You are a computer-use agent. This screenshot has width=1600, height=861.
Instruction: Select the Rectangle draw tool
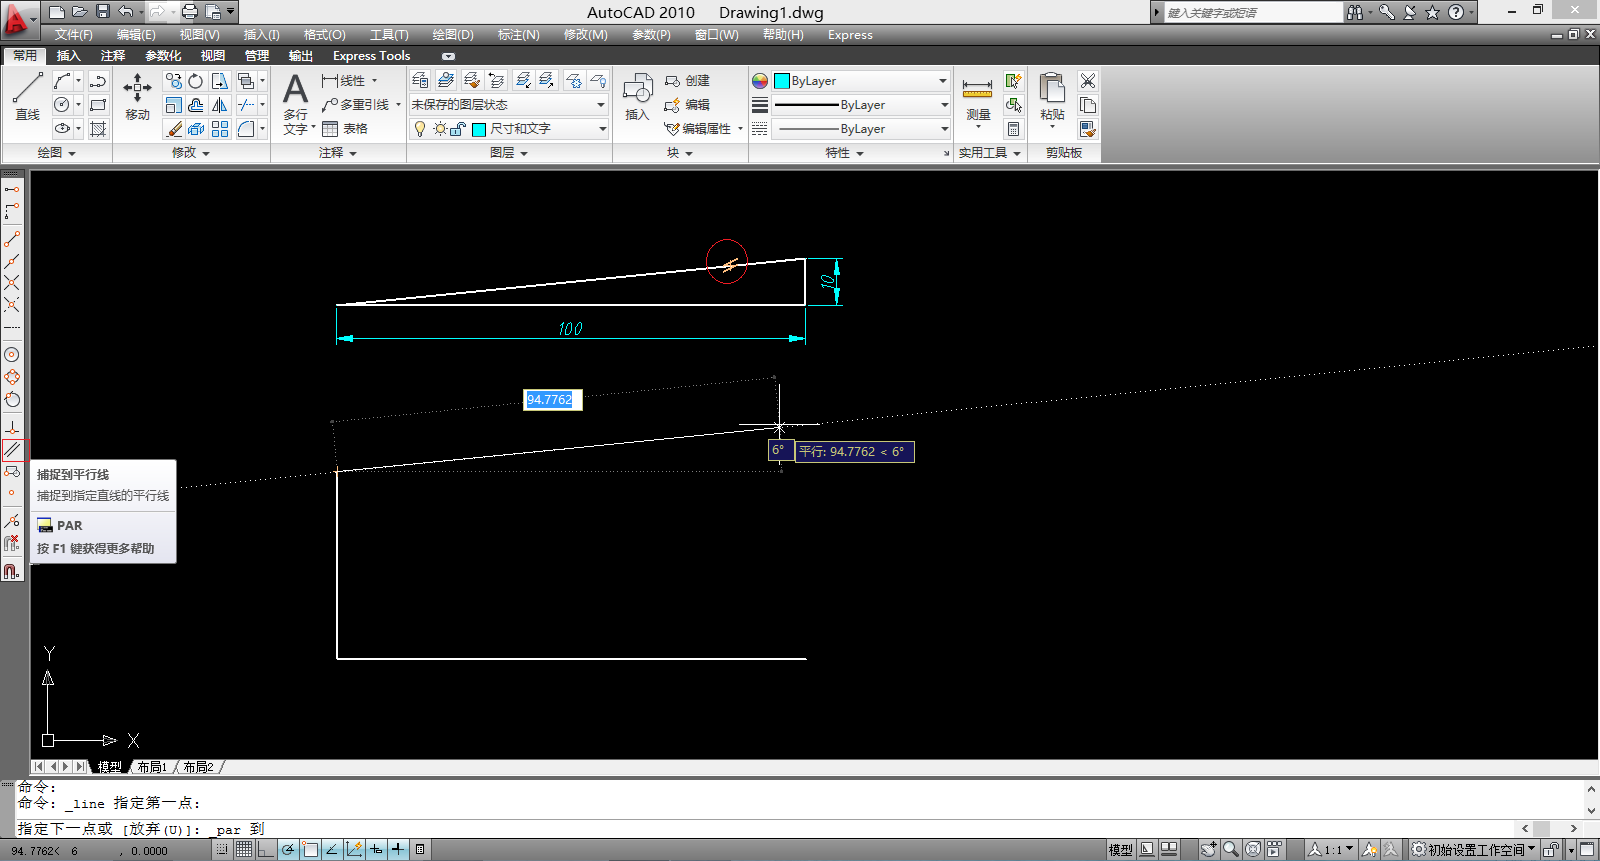[x=98, y=105]
